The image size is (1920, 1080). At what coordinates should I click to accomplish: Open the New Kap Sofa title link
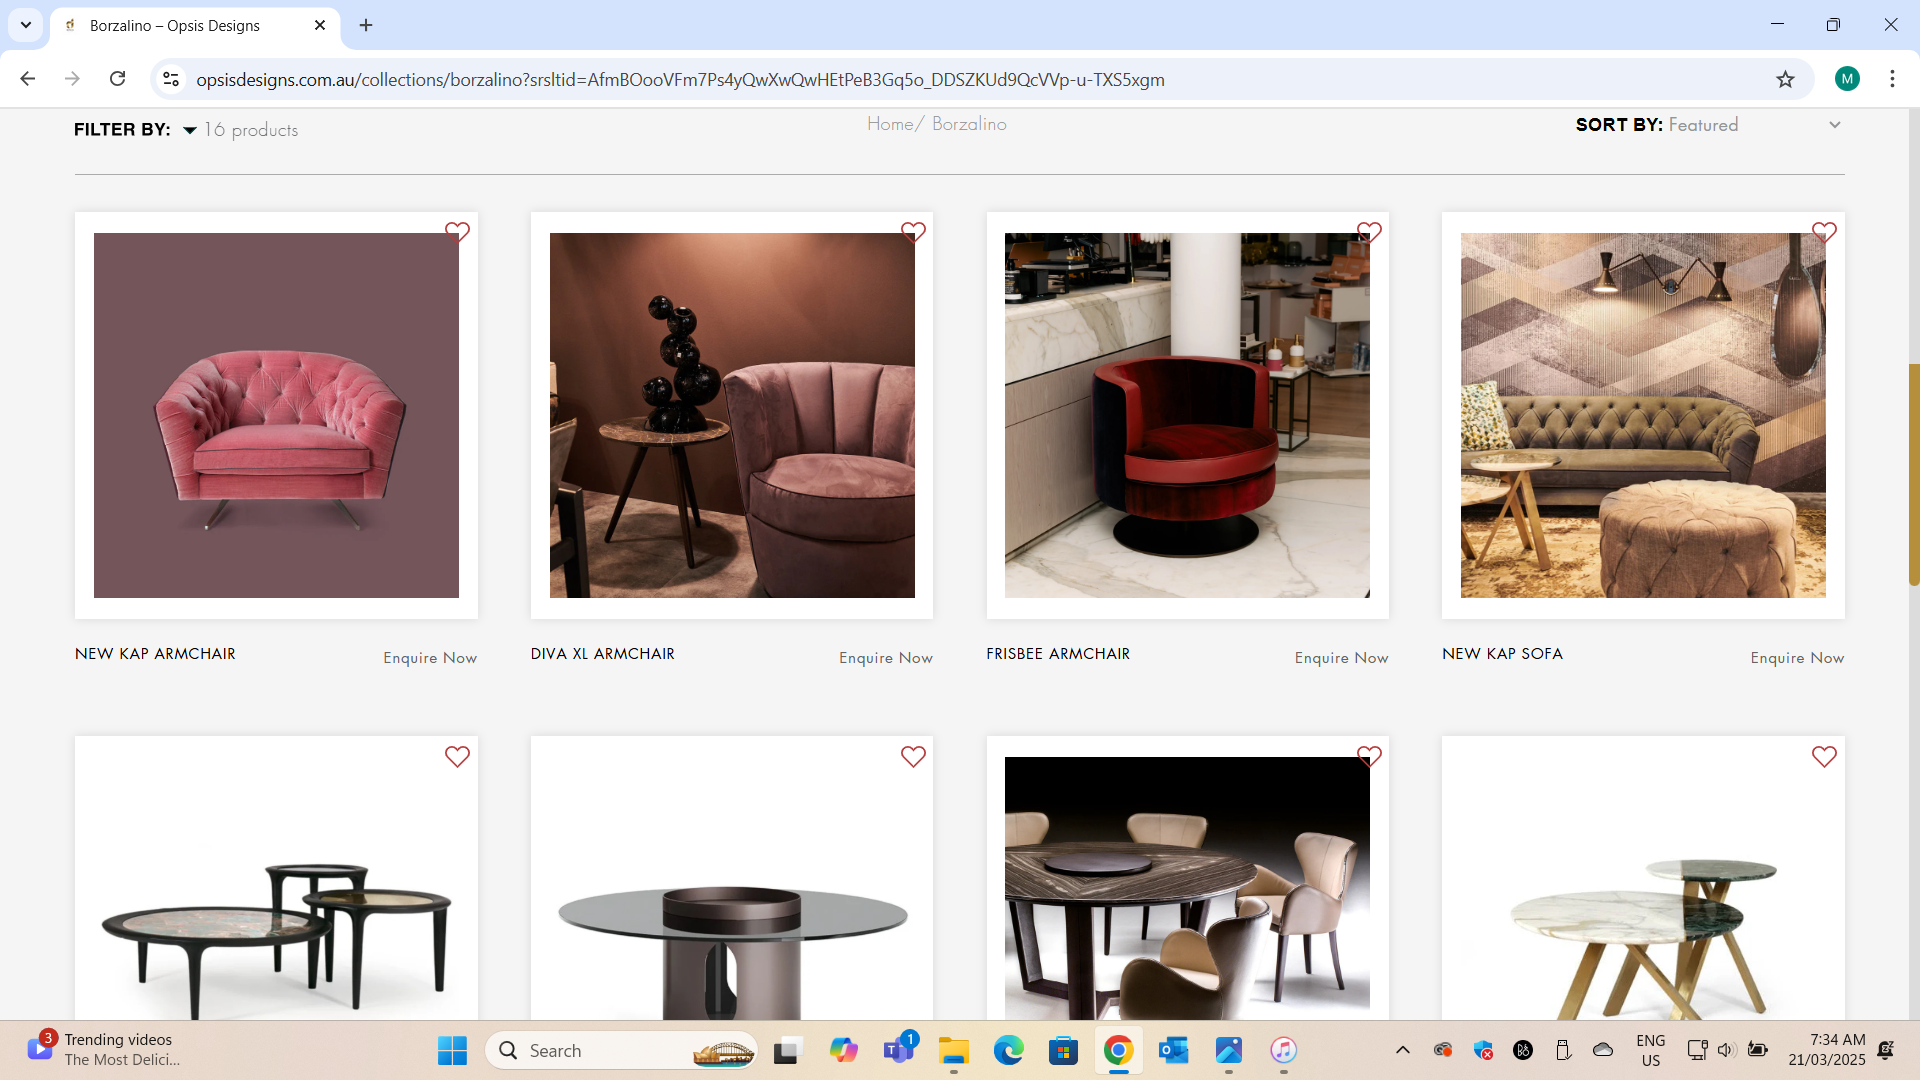click(1502, 654)
